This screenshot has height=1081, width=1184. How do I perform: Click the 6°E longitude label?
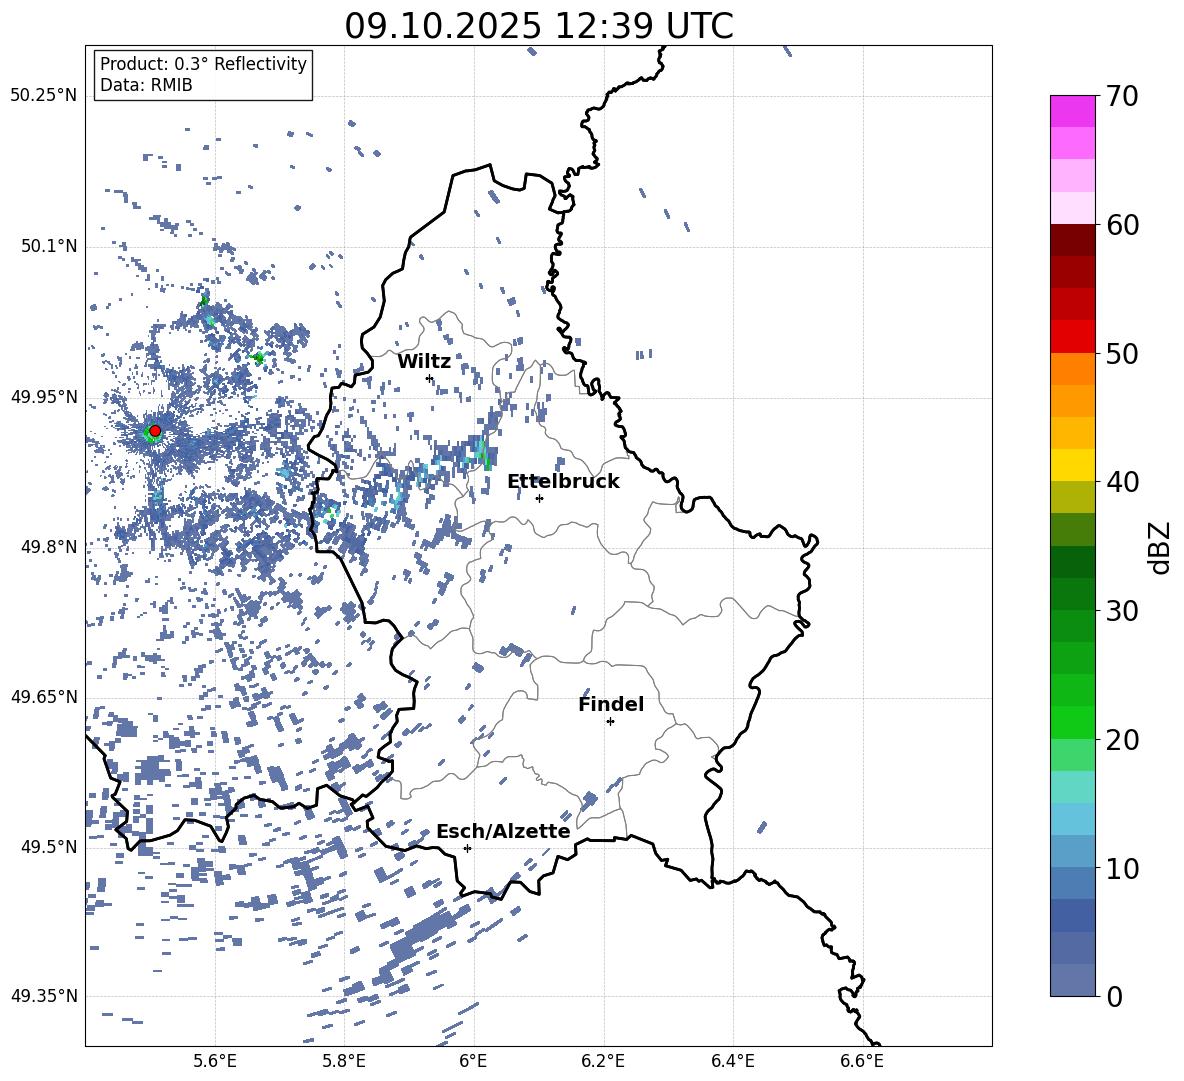tap(473, 1062)
